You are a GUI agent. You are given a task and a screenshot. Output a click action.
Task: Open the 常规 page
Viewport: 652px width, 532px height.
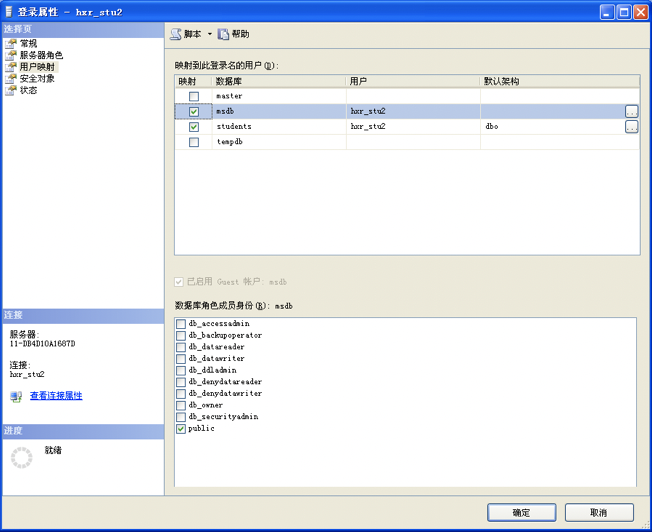point(28,43)
